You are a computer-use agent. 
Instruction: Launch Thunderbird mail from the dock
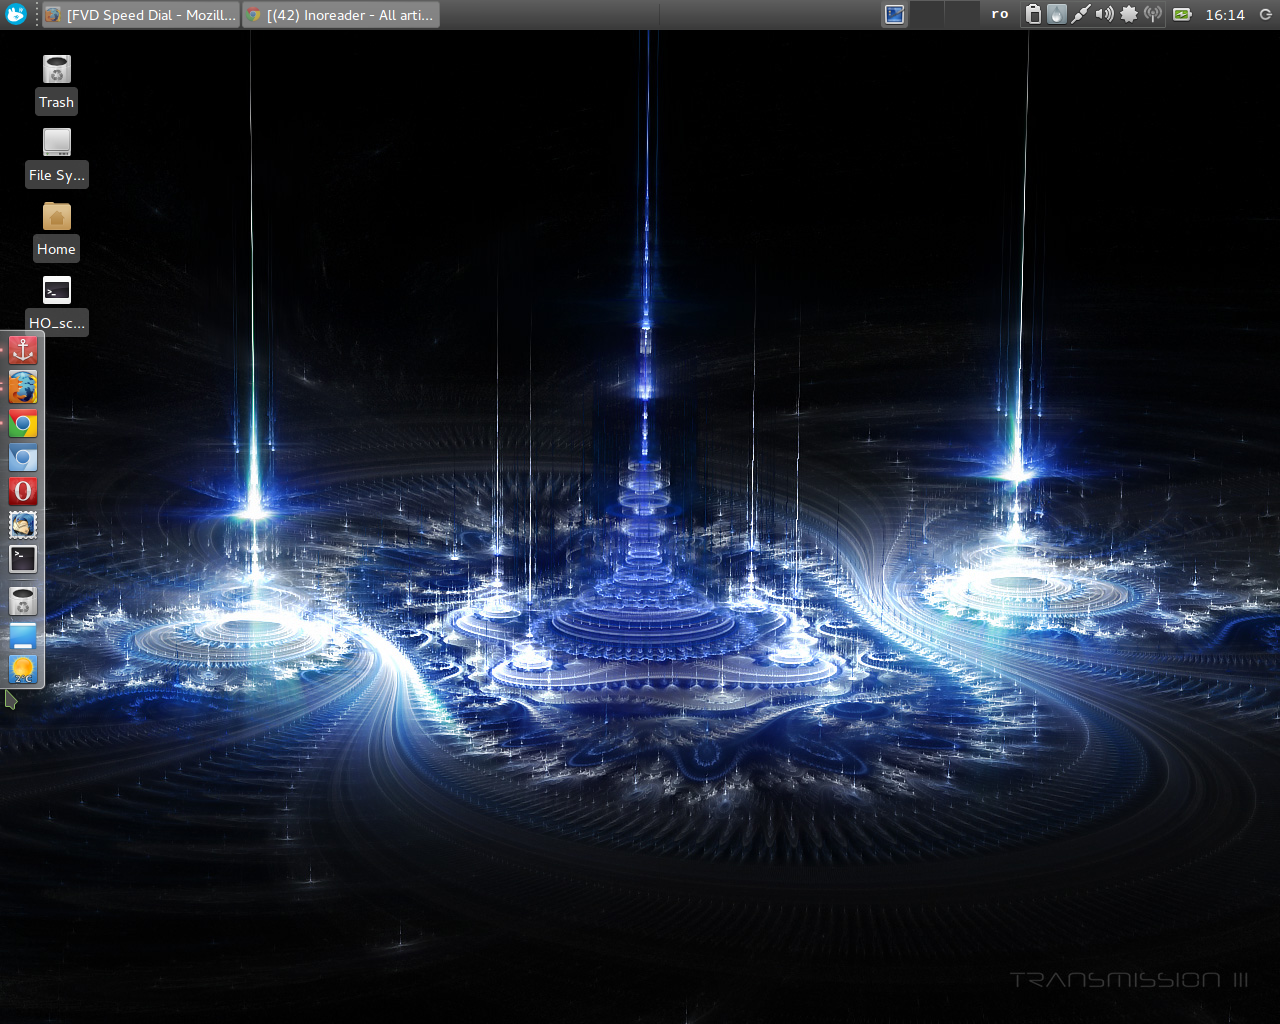click(x=23, y=525)
